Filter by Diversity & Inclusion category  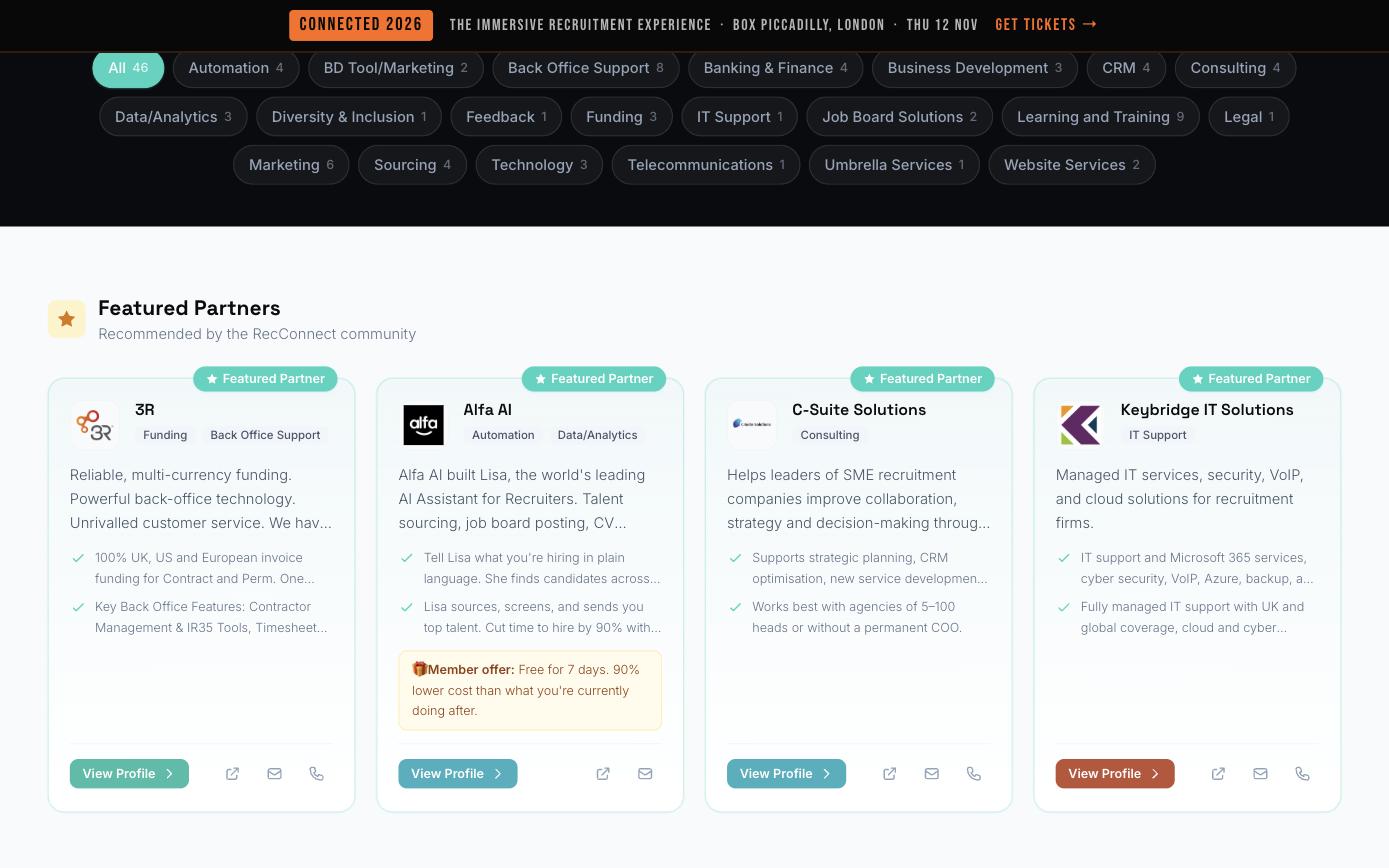tap(349, 117)
